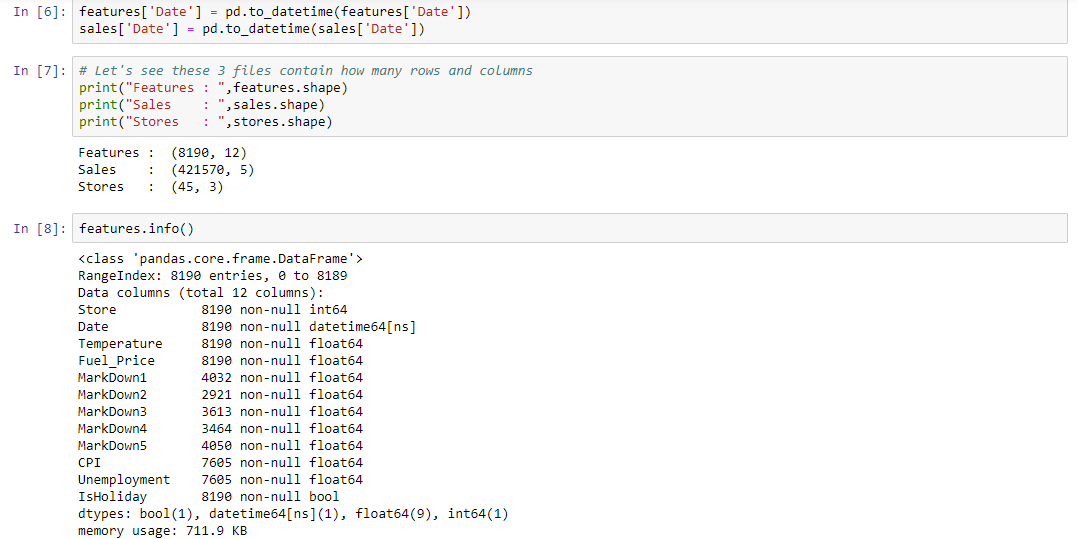
Task: Click the print "Features" shape code line
Action: click(214, 88)
